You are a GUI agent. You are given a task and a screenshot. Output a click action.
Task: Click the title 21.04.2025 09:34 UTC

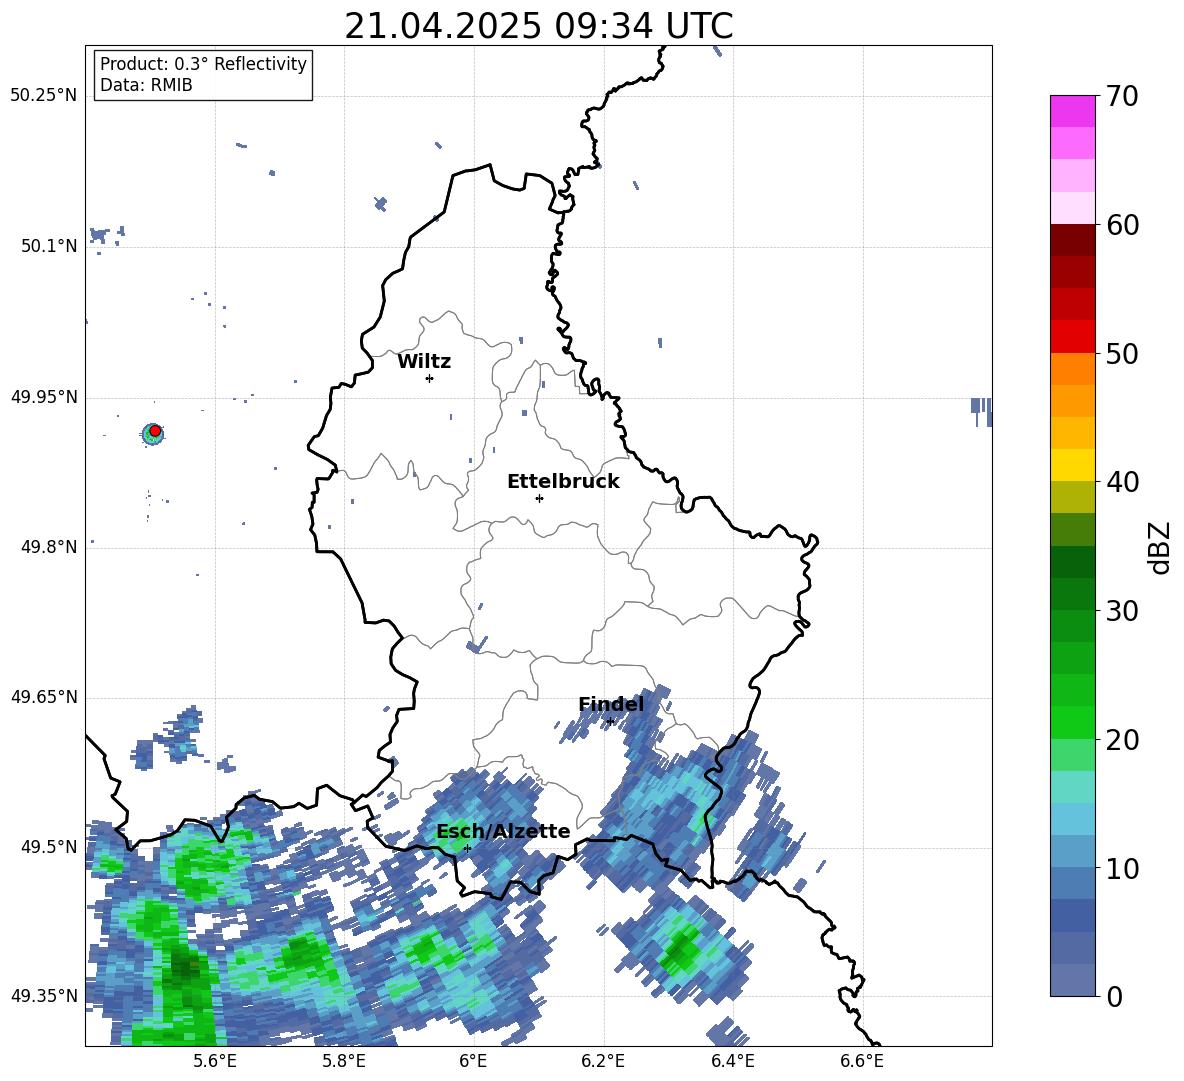pyautogui.click(x=538, y=27)
